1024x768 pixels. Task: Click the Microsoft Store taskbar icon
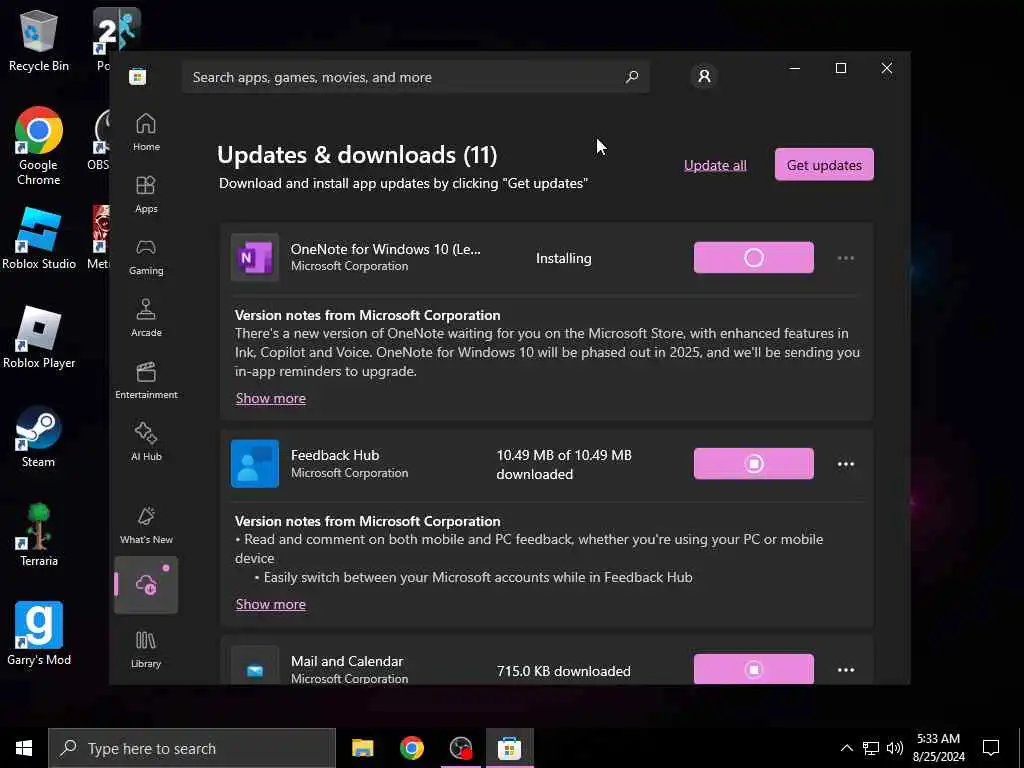click(x=509, y=748)
